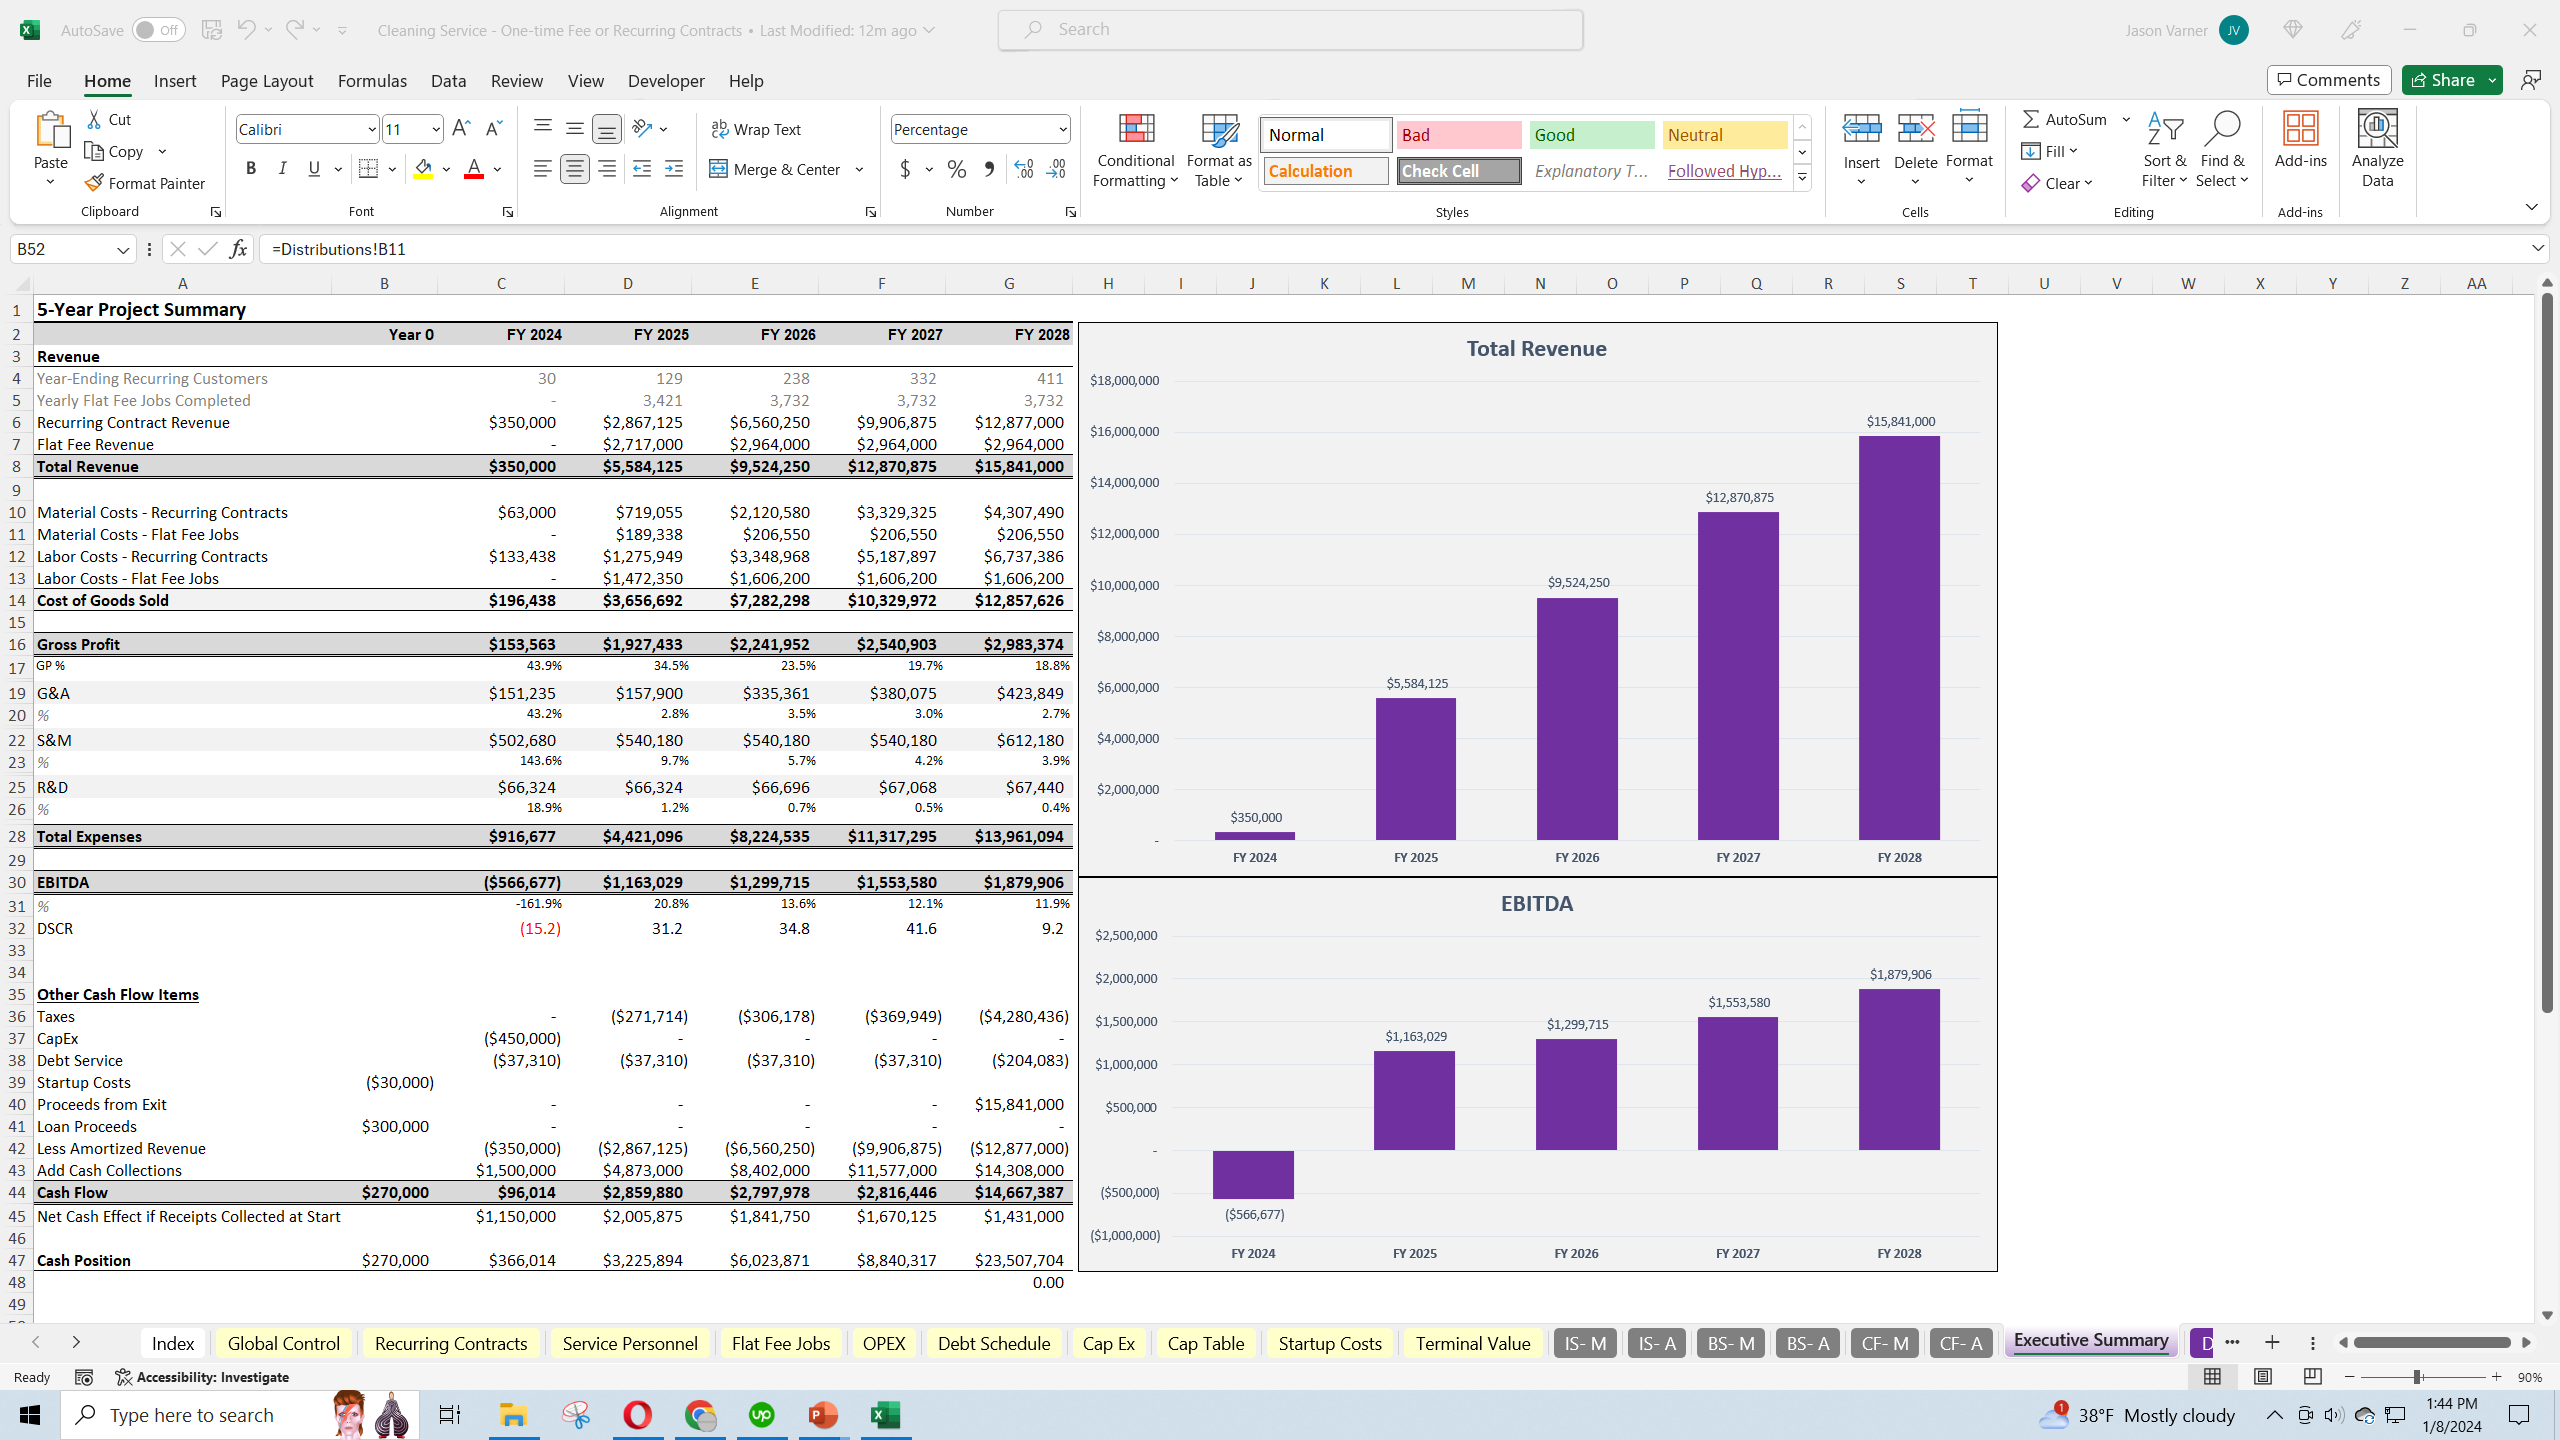Select the Format Painter tool

(x=146, y=183)
